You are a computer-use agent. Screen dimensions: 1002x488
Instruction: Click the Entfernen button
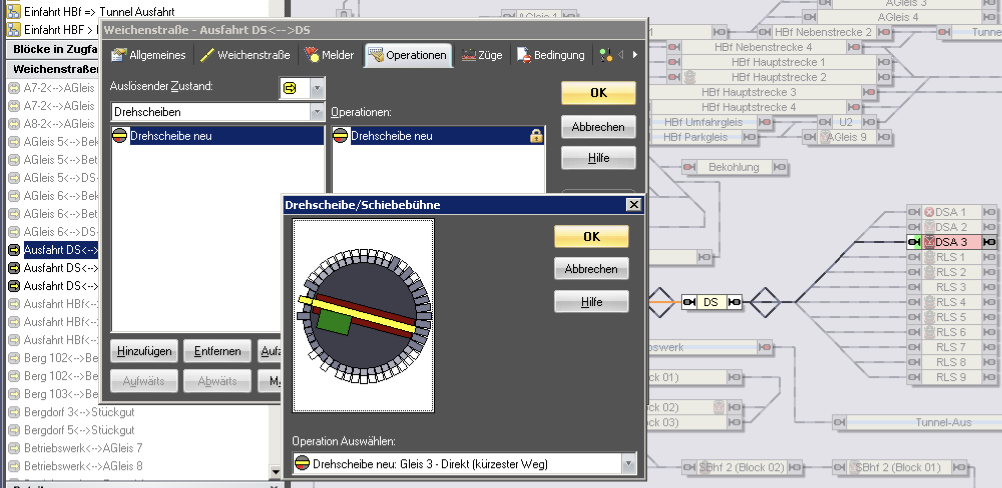pos(217,352)
